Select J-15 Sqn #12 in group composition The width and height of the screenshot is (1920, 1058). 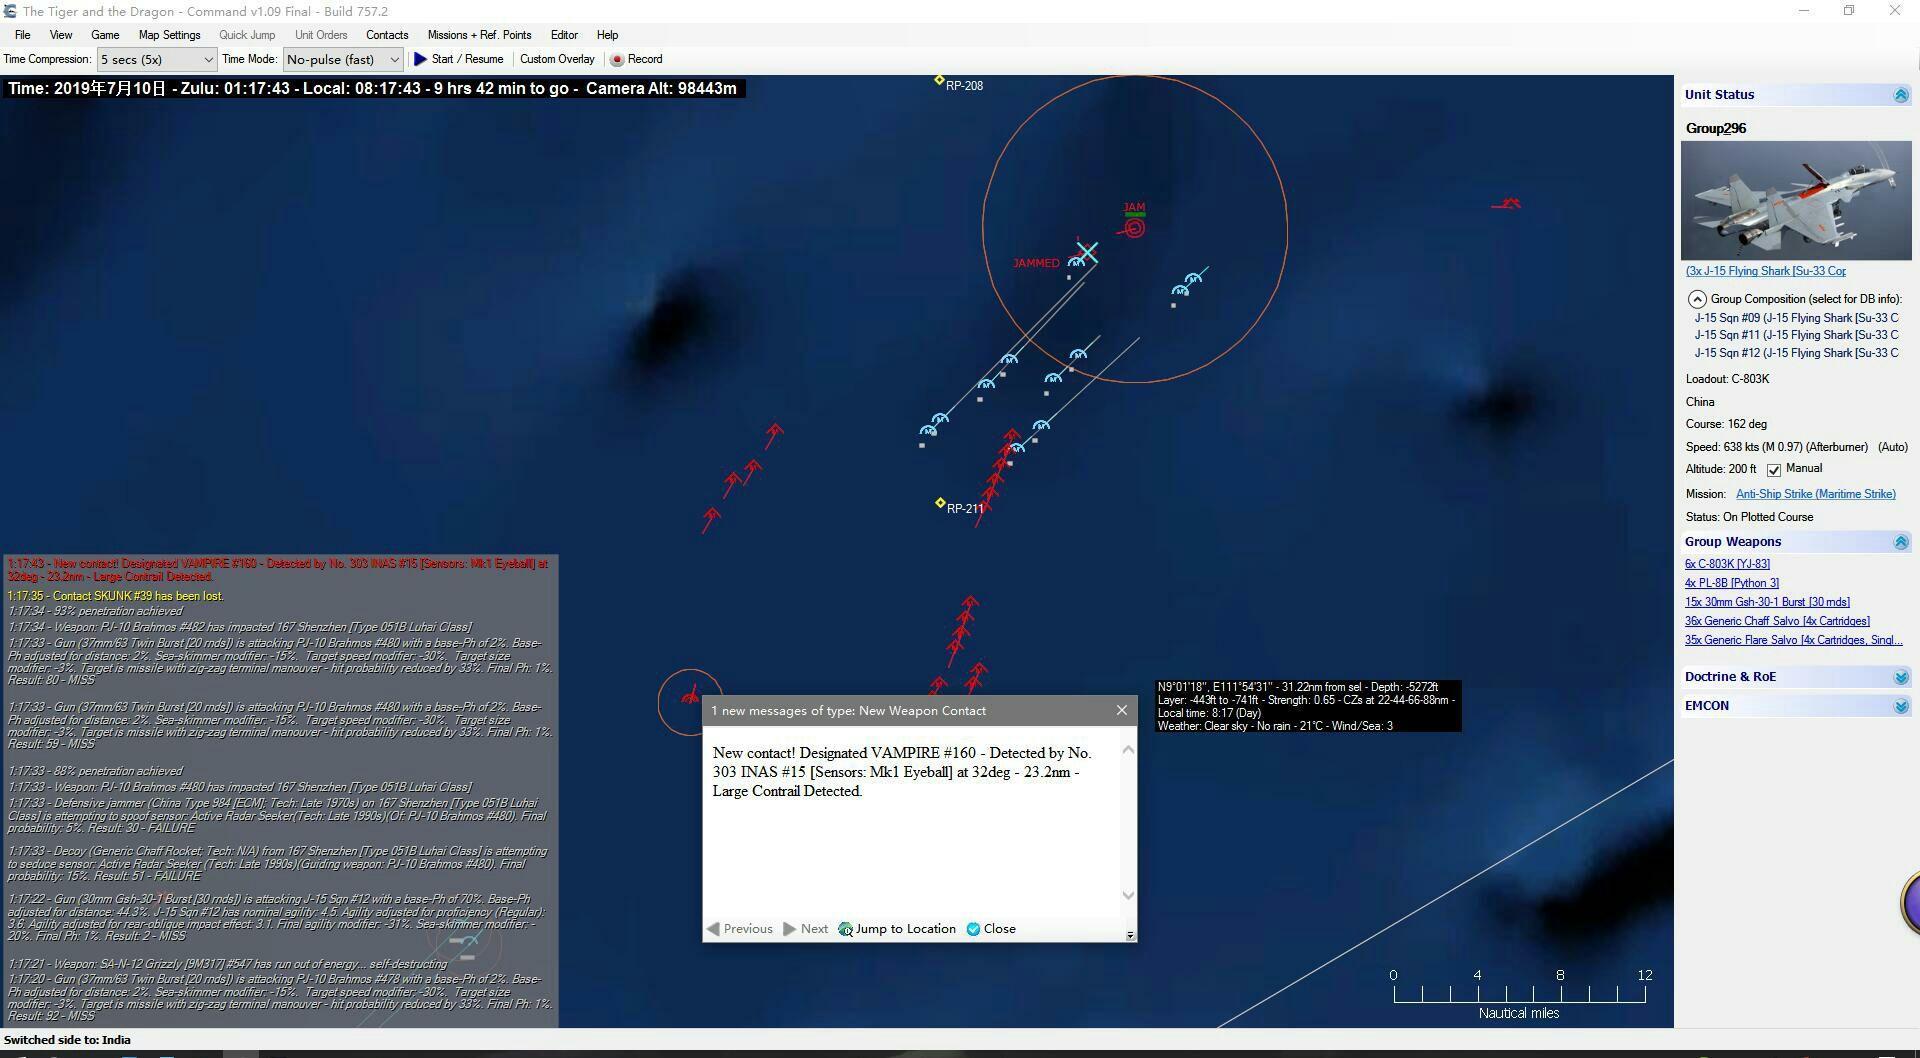tap(1796, 353)
